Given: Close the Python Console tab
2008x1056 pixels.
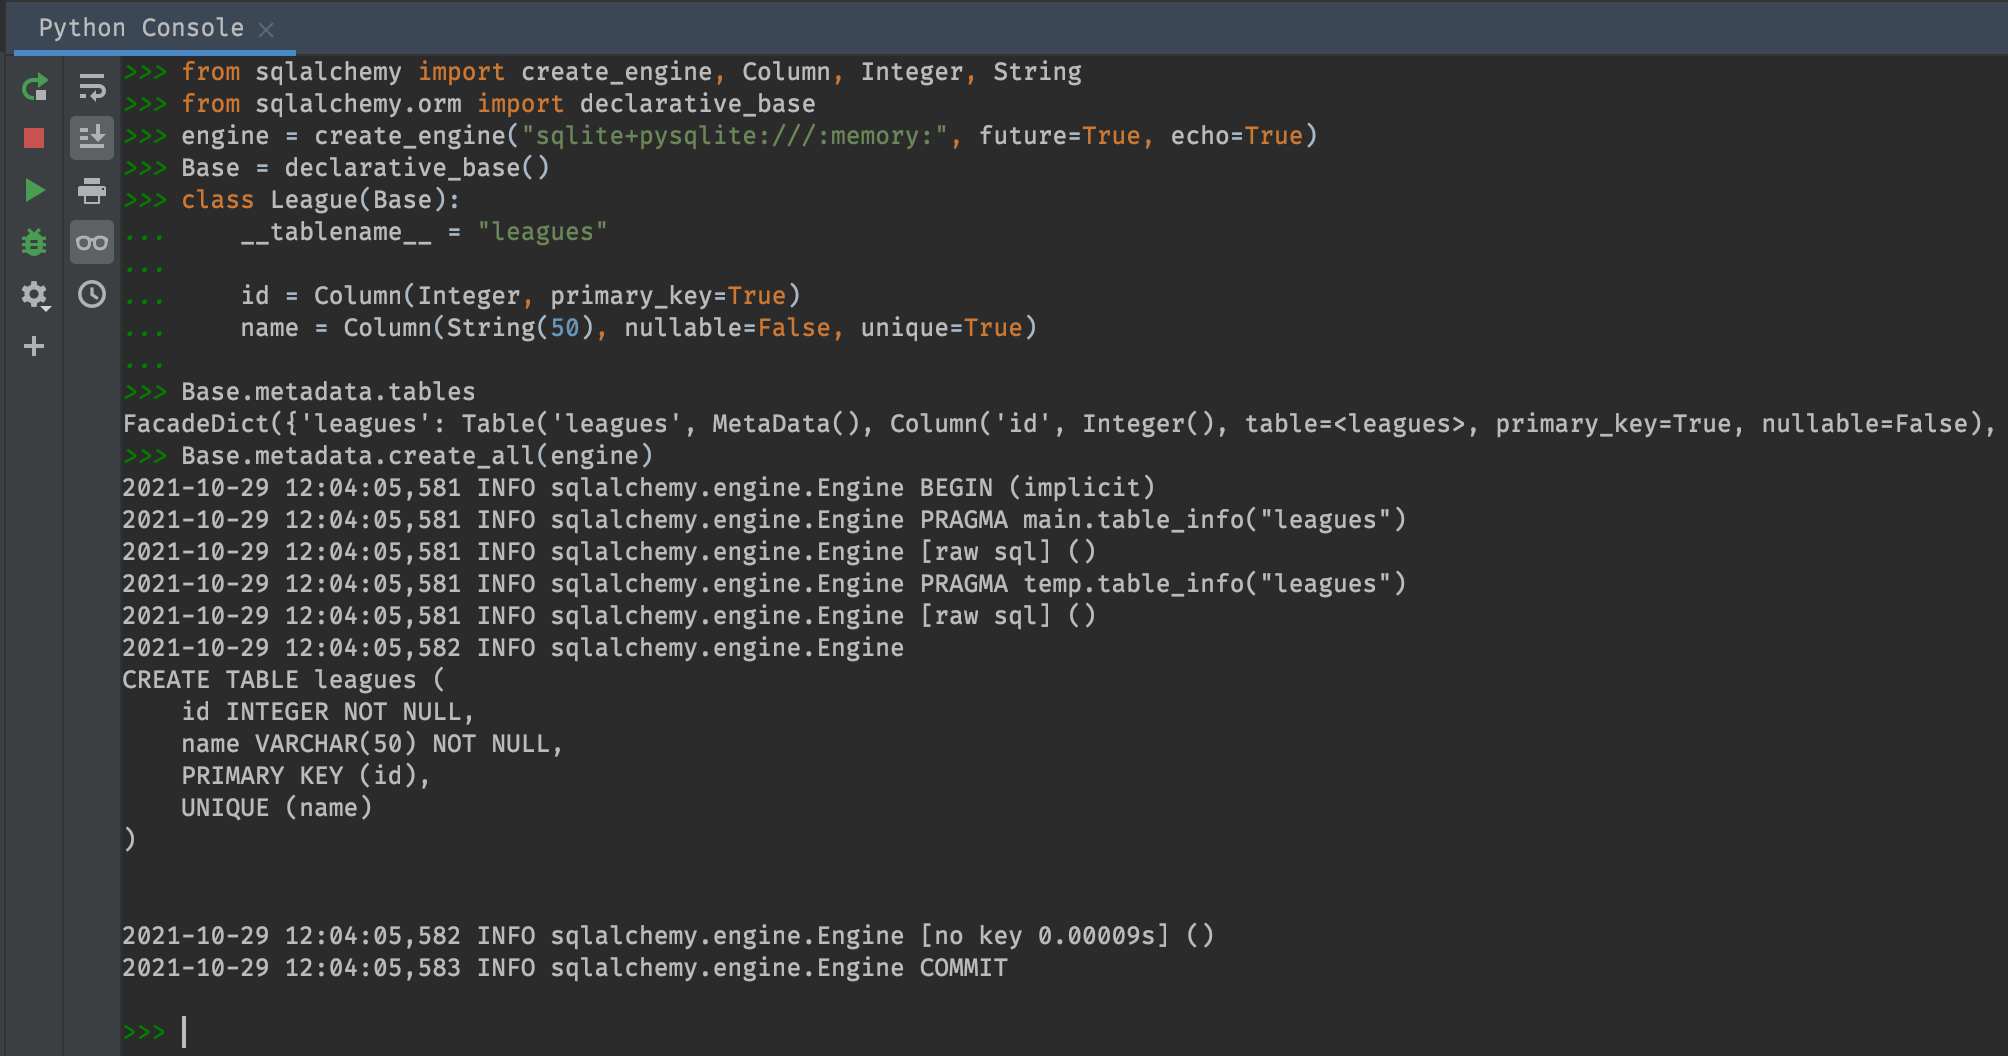Looking at the screenshot, I should tap(266, 30).
